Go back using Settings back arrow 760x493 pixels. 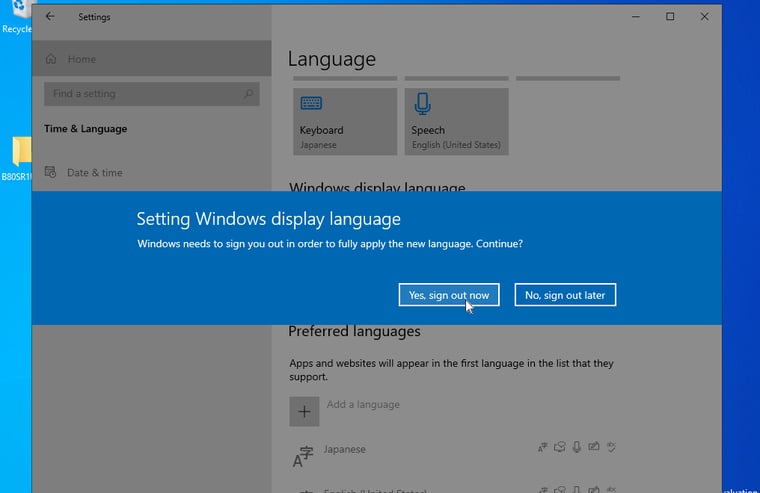(50, 16)
